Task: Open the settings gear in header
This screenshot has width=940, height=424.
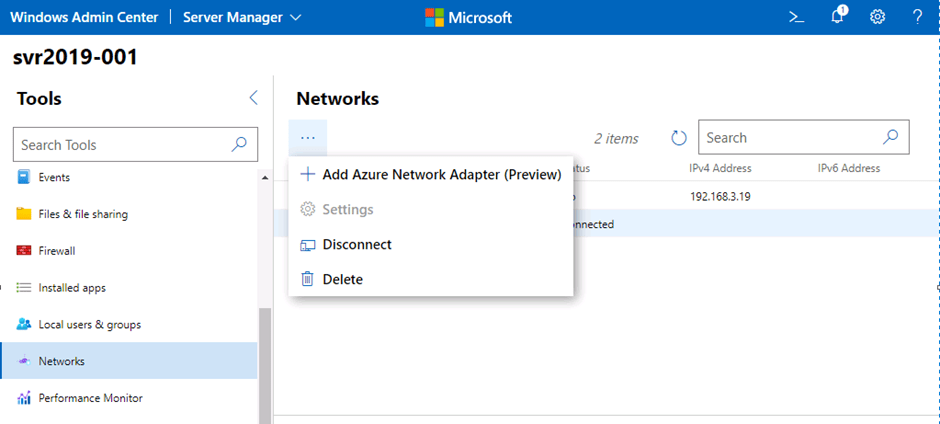Action: coord(877,17)
